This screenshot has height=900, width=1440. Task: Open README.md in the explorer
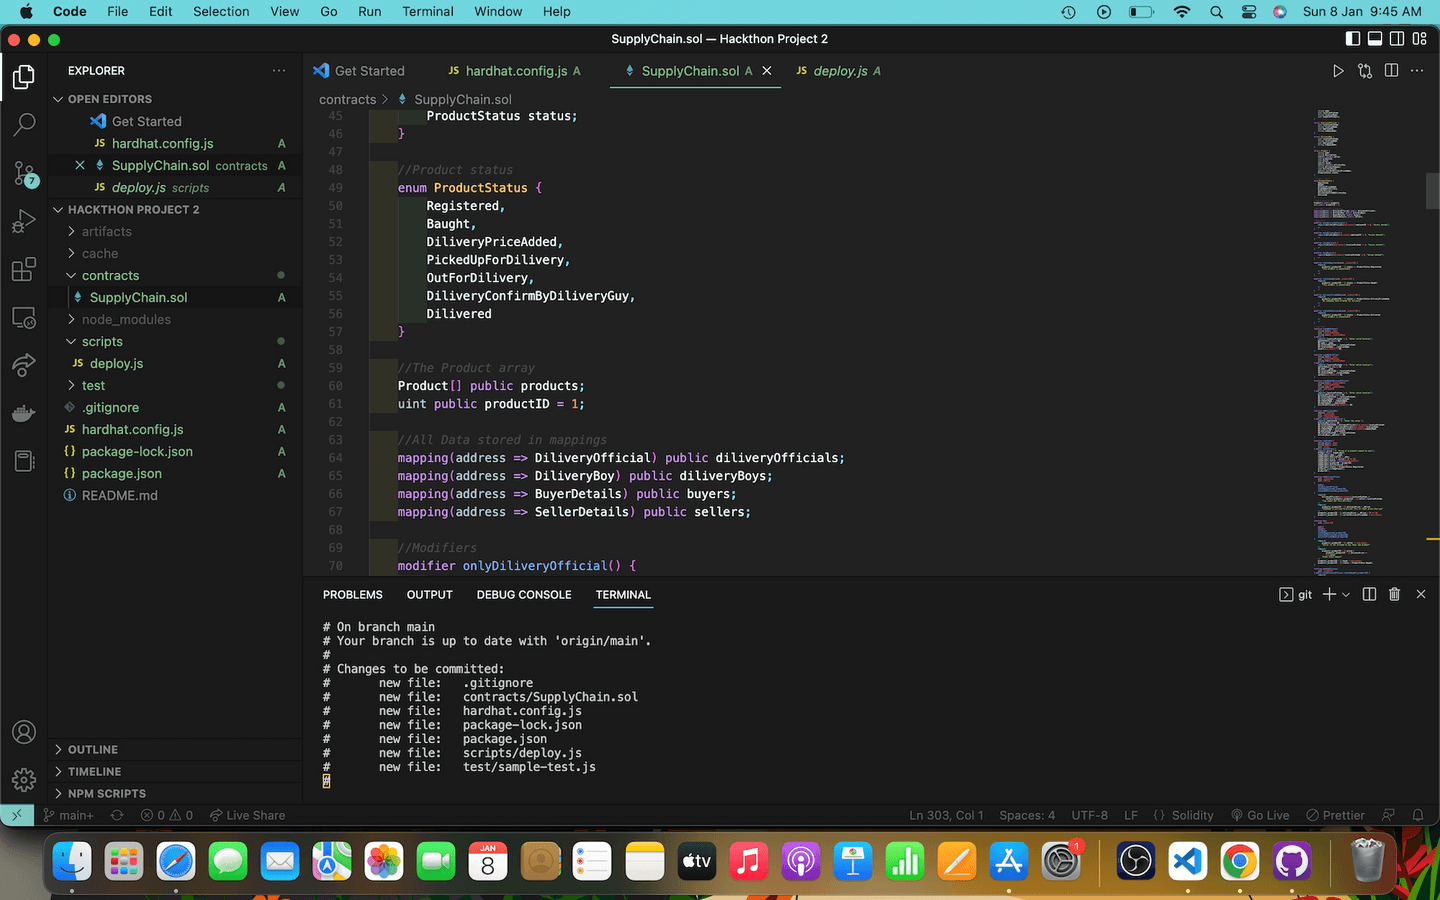(x=119, y=495)
